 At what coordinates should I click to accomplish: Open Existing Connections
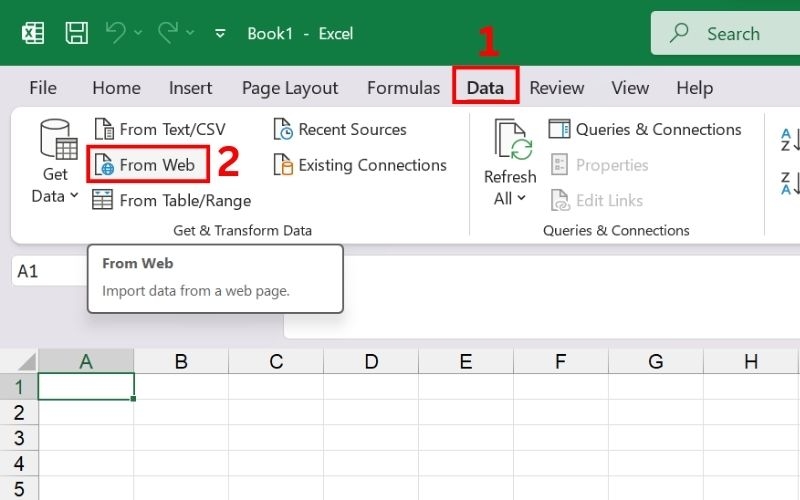(x=360, y=165)
